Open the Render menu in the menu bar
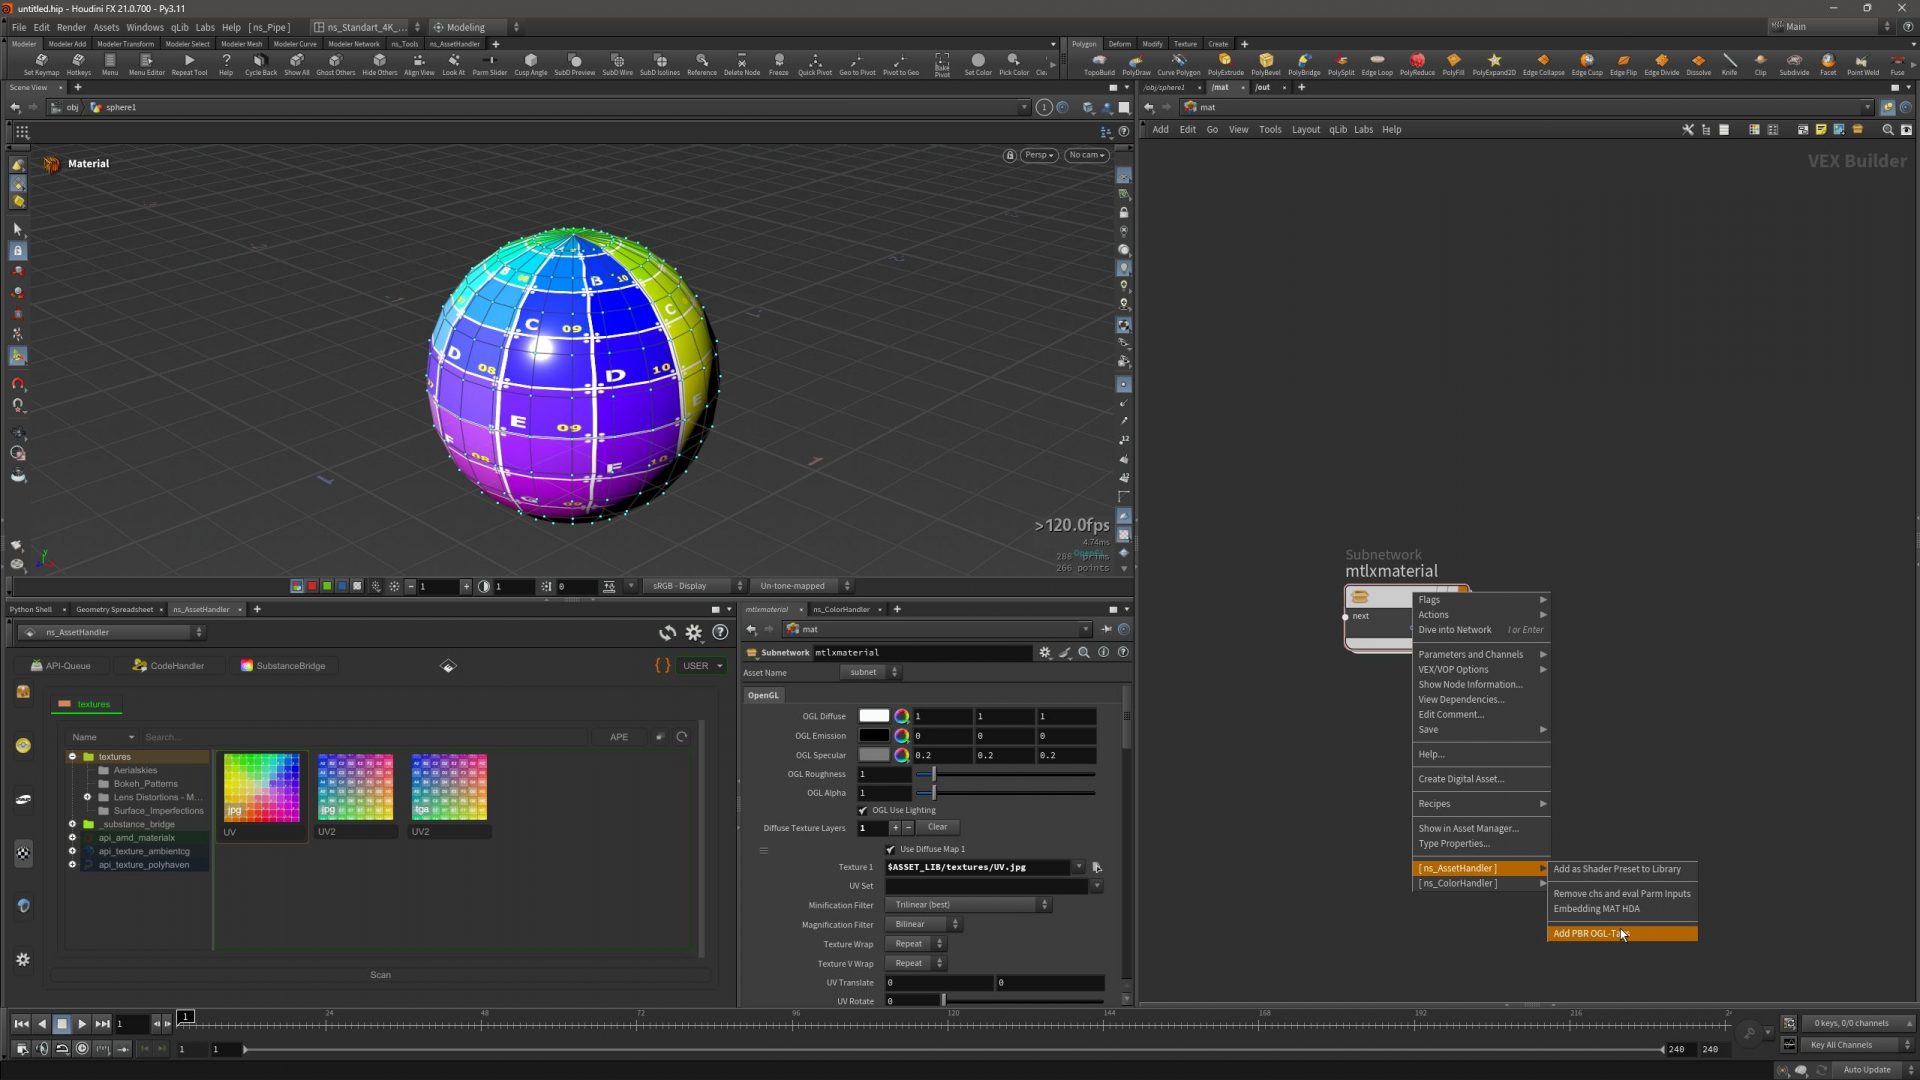The image size is (1920, 1080). pos(71,27)
